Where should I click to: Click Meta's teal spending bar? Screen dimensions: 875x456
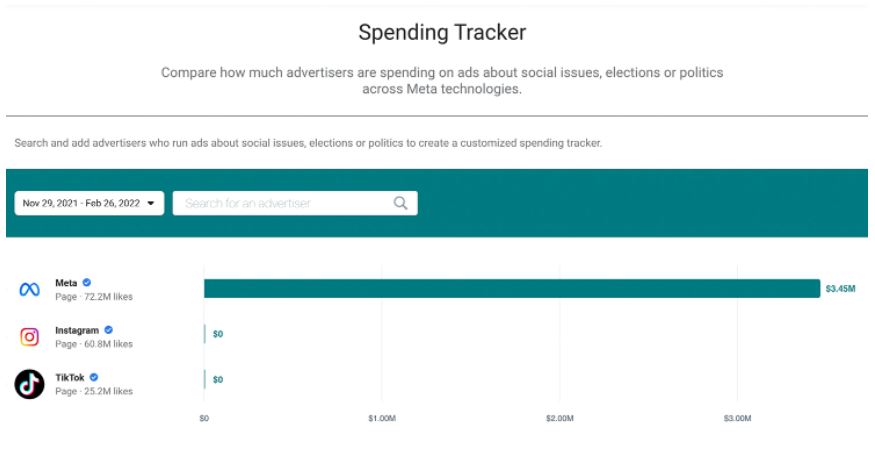(511, 288)
